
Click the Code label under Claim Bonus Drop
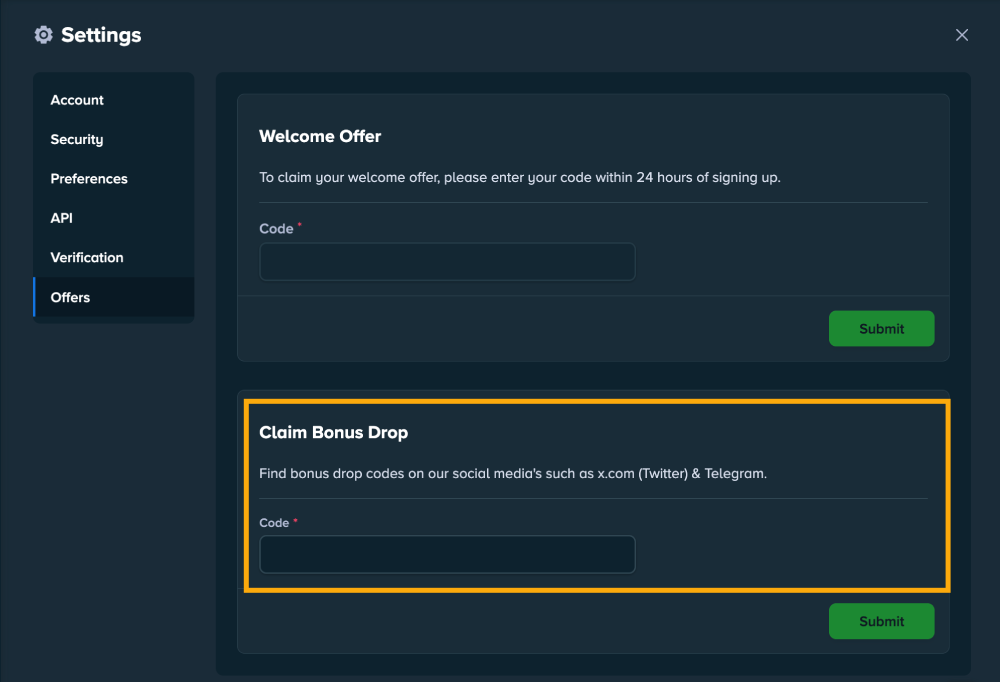click(274, 523)
